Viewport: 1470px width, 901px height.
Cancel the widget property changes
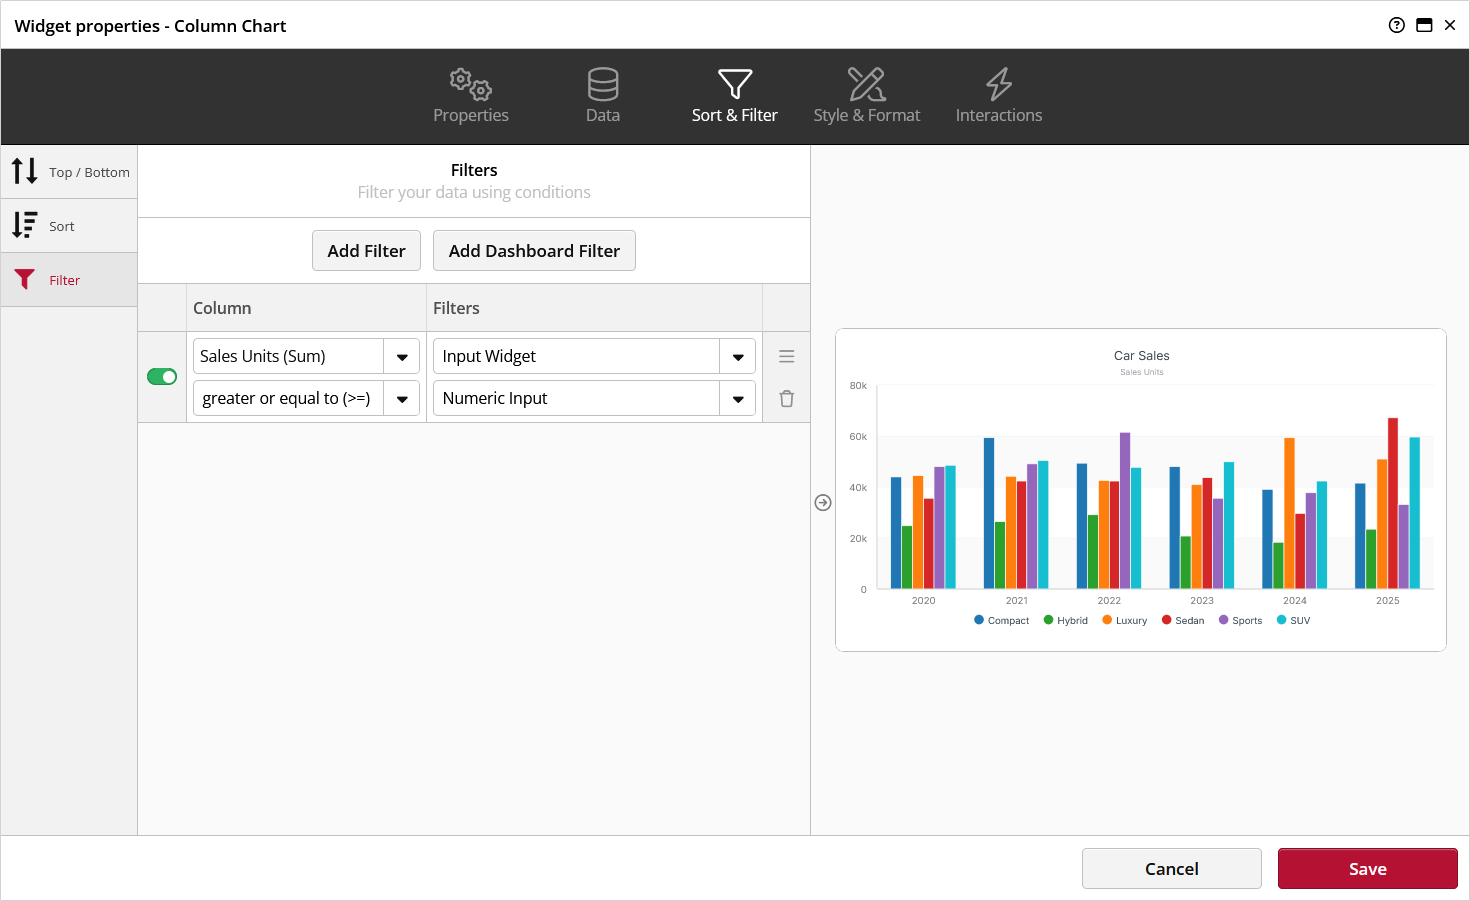1172,869
